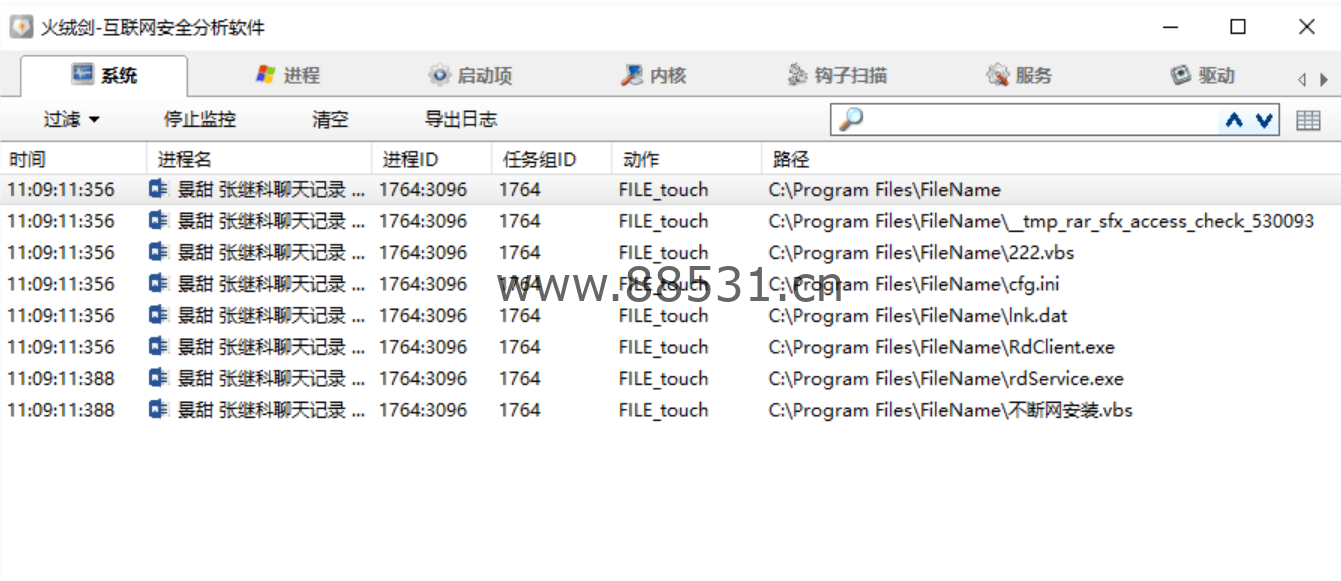Click task group 1764 in the lnk.dat row
The height and width of the screenshot is (581, 1341).
click(520, 316)
